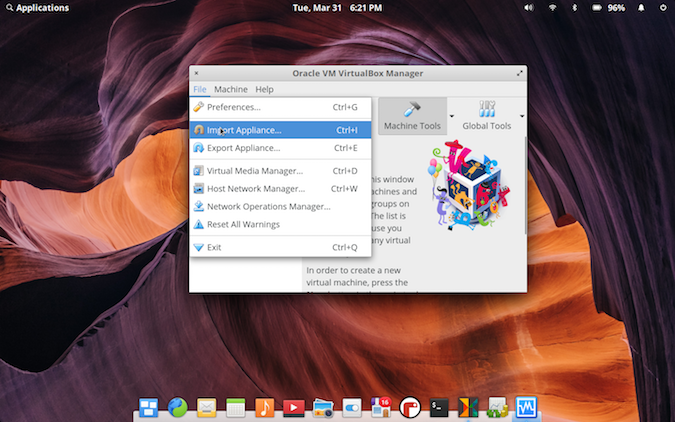Click the Host Network Manager icon
675x422 pixels.
[198, 188]
